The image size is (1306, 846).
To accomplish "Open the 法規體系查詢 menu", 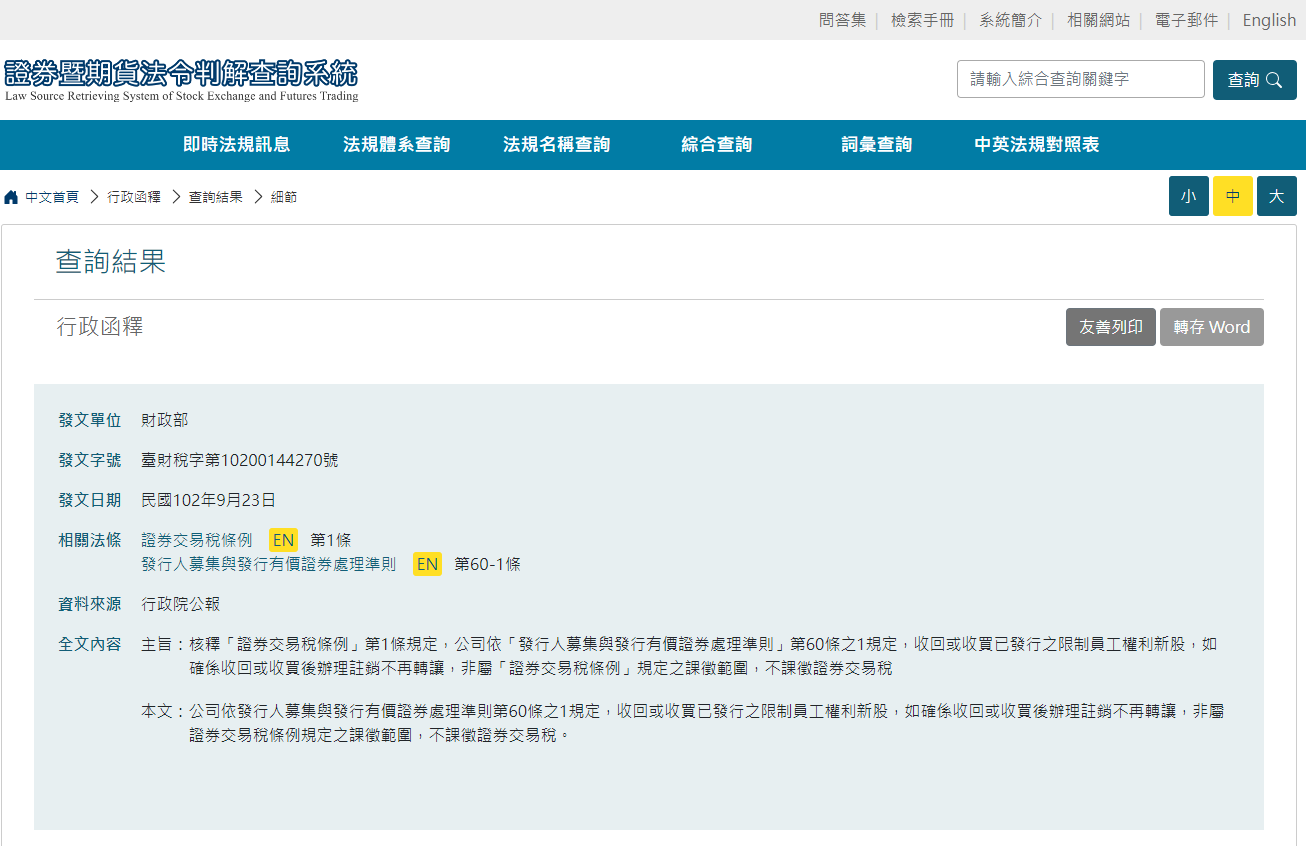I will pos(397,145).
